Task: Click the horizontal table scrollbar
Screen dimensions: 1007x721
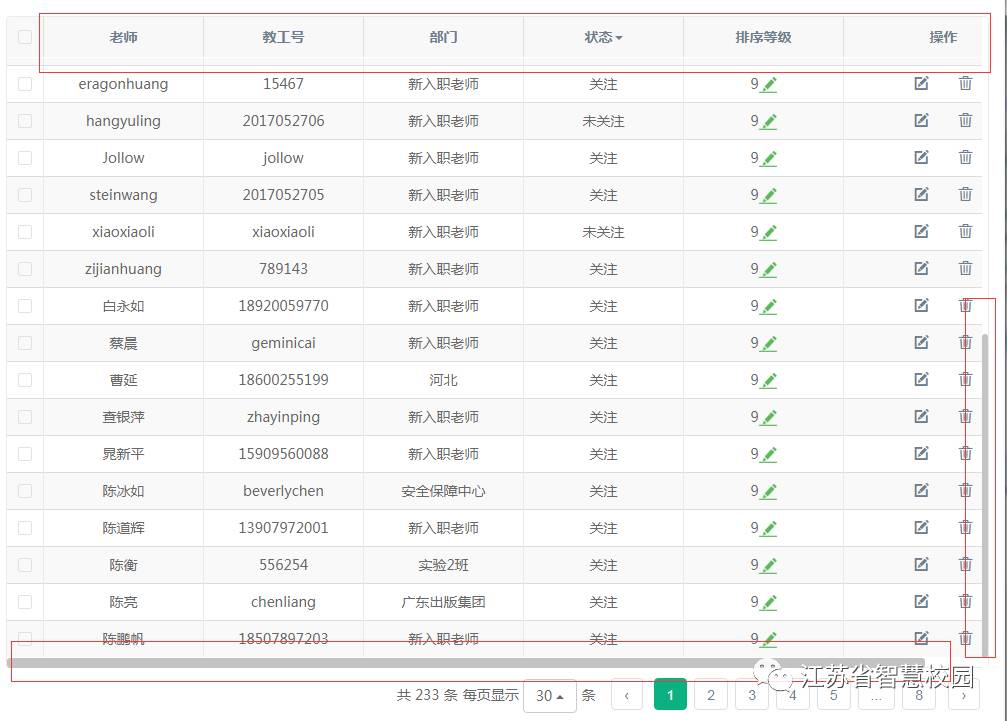Action: [x=466, y=663]
